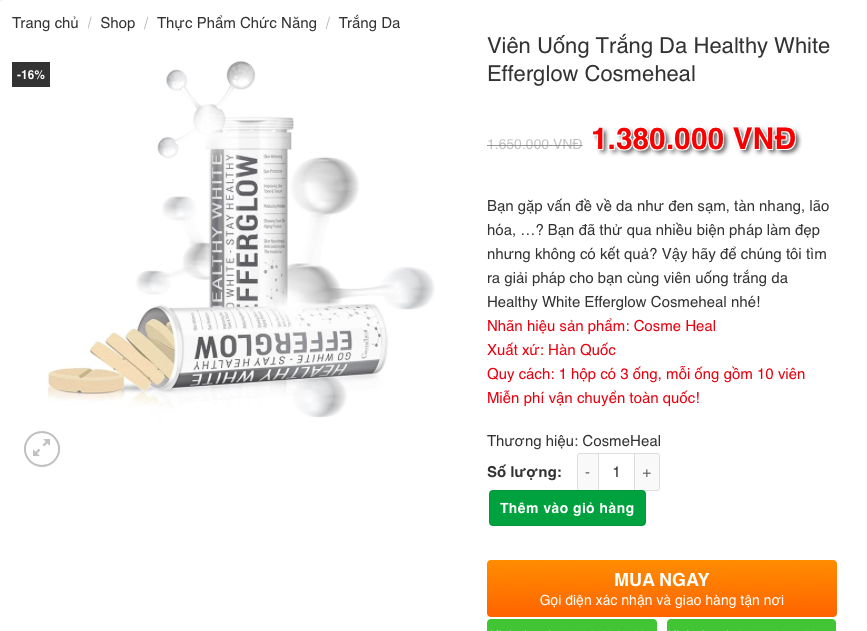Screen dimensions: 867x631
Task: Click the right green button below MUA NGAY
Action: coord(751,625)
